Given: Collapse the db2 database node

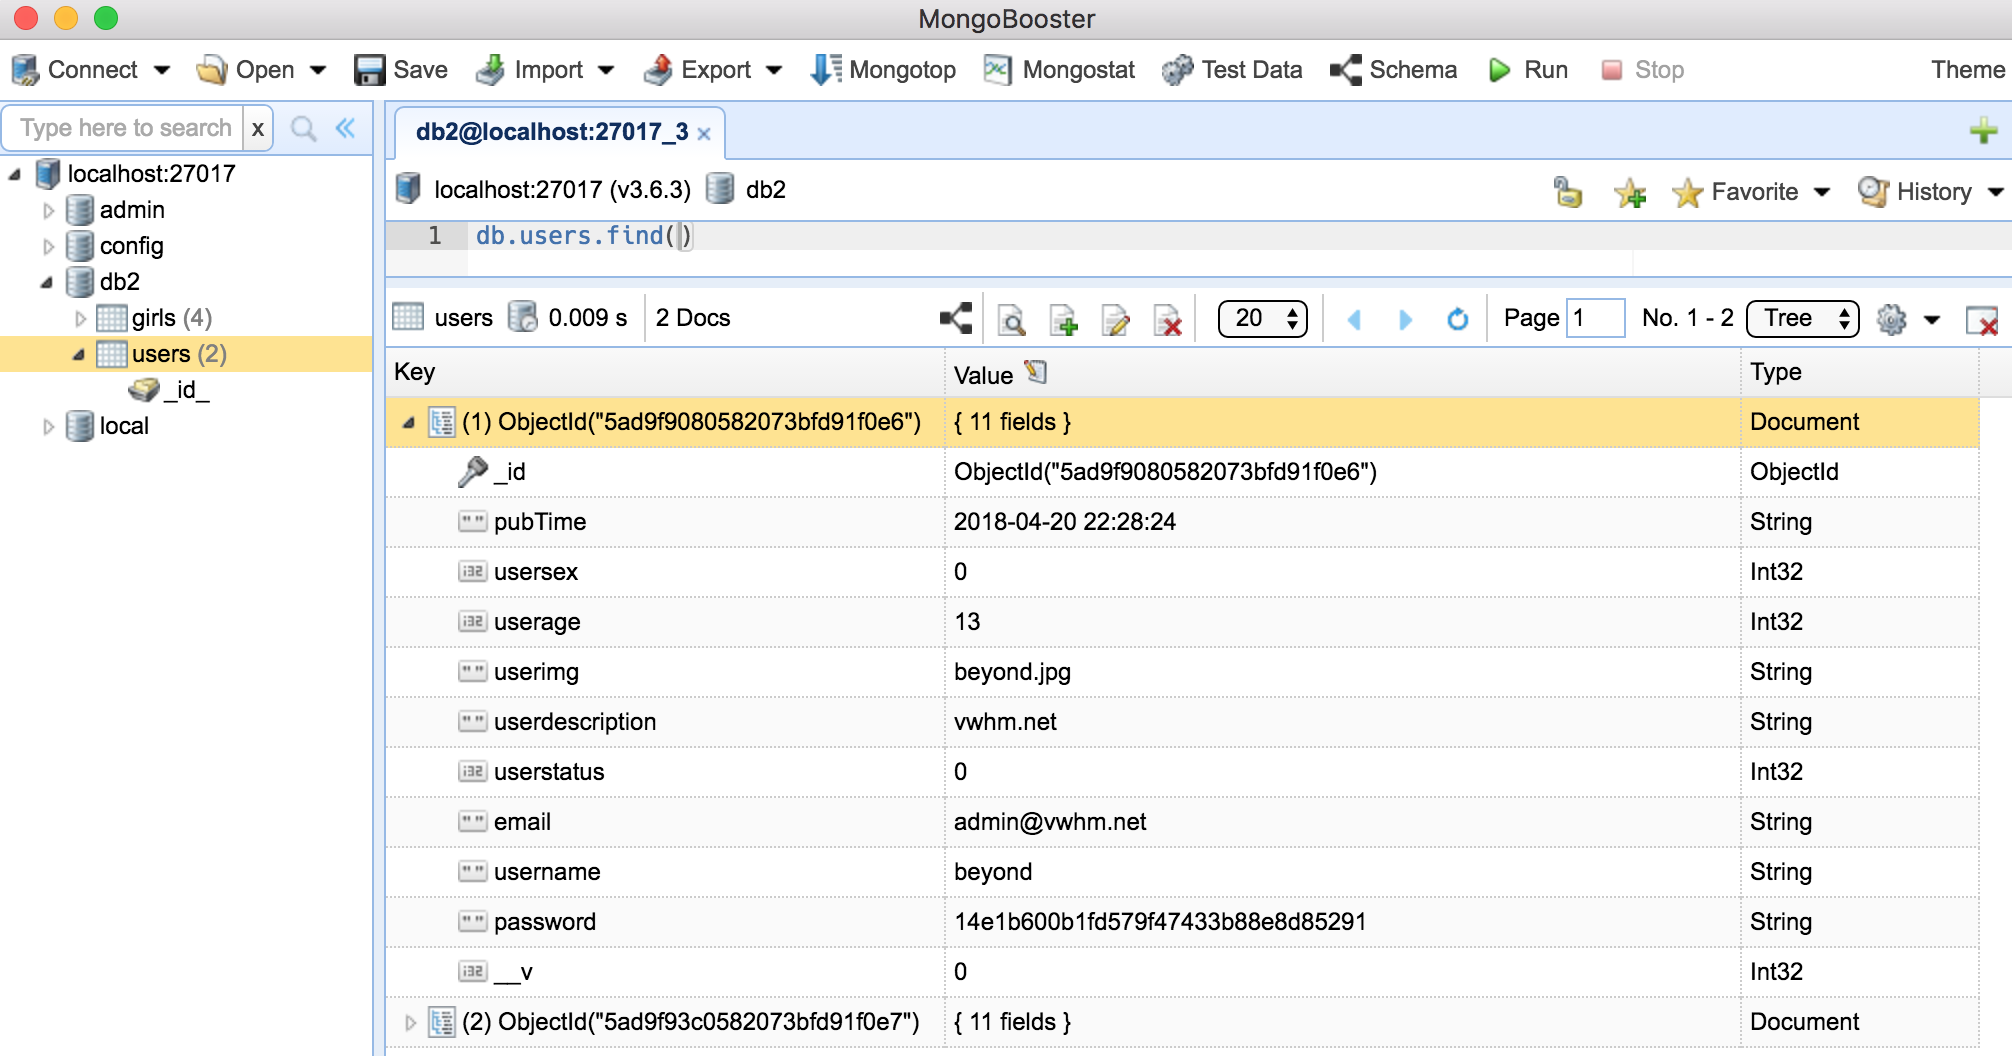Looking at the screenshot, I should click(x=46, y=282).
